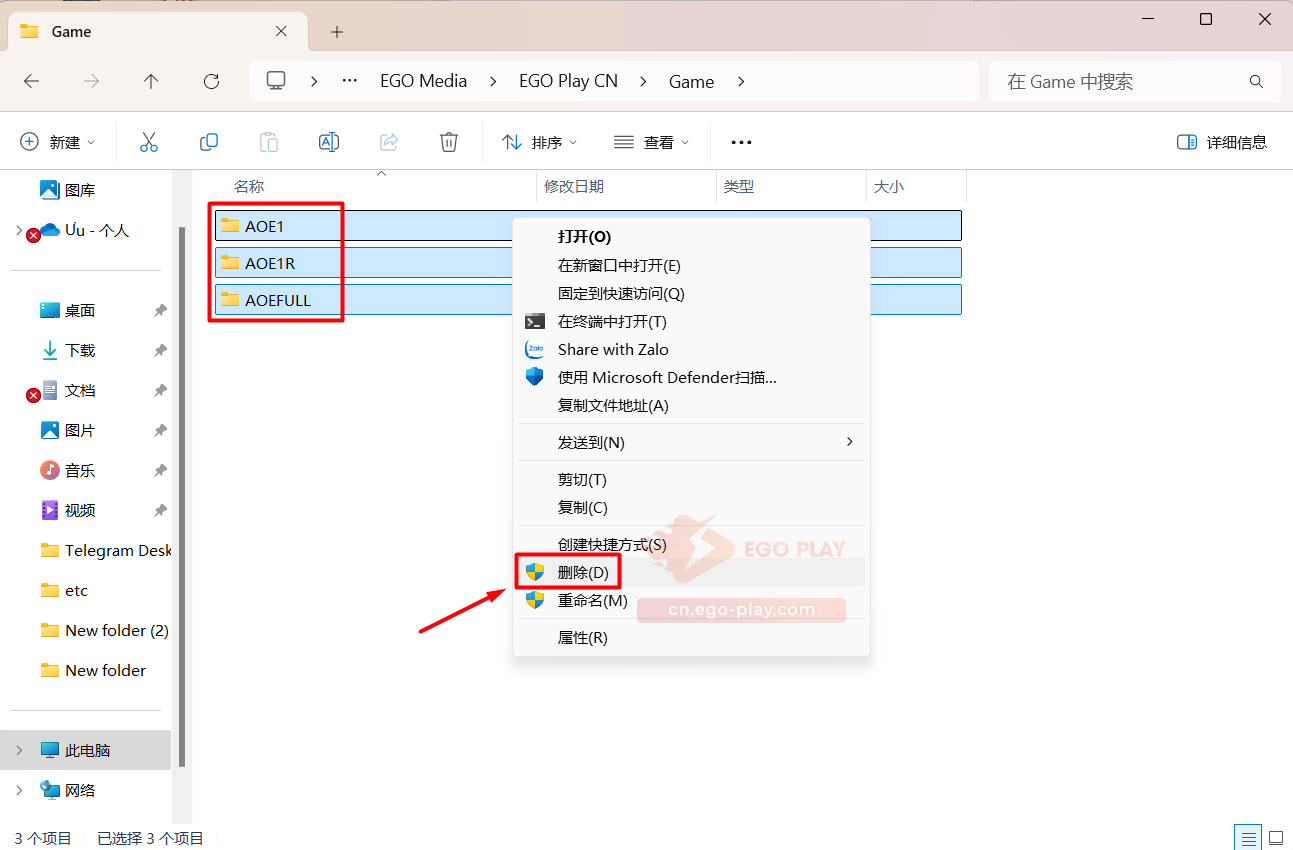Choose 在新窗口中打开(E) in context menu
1293x850 pixels.
click(690, 265)
